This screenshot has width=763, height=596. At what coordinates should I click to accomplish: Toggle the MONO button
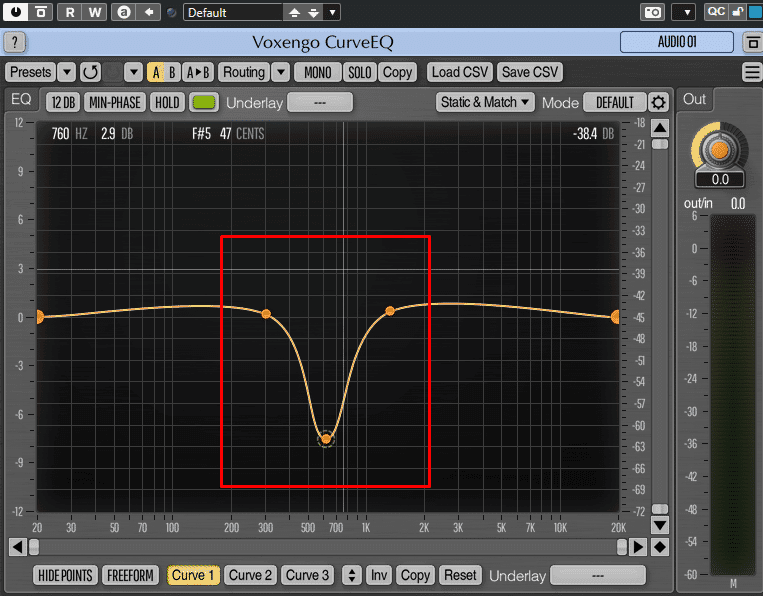tap(318, 72)
